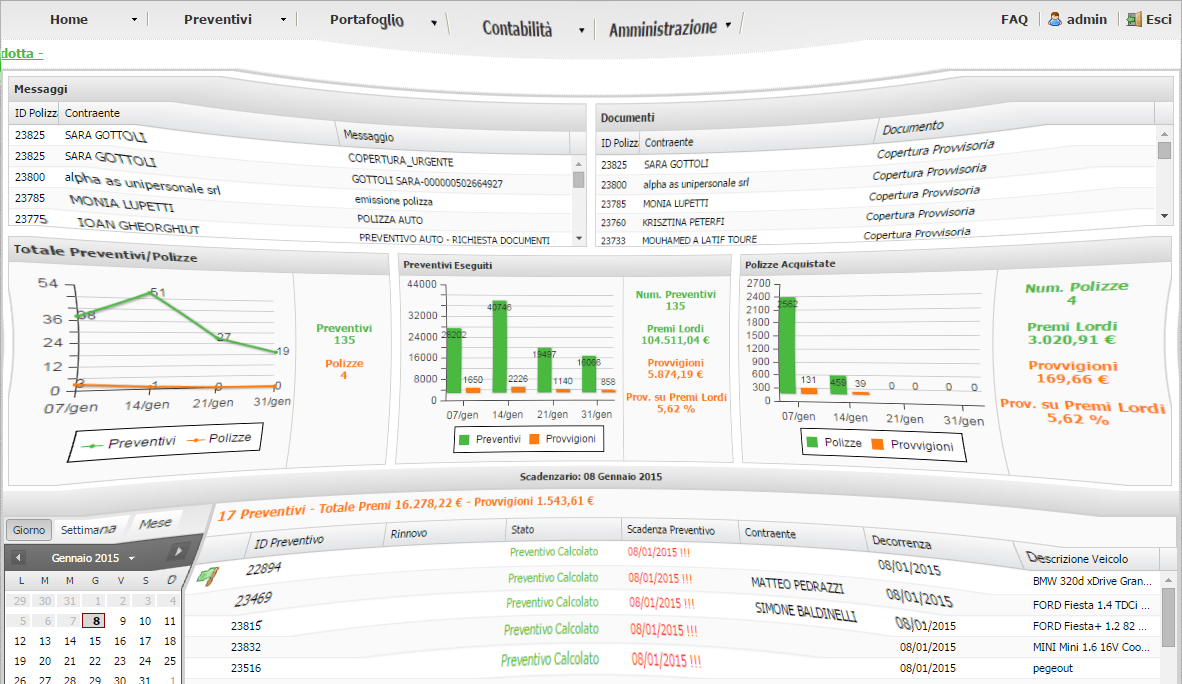Switch calendar view to Giorno
This screenshot has width=1182, height=684.
[x=28, y=530]
